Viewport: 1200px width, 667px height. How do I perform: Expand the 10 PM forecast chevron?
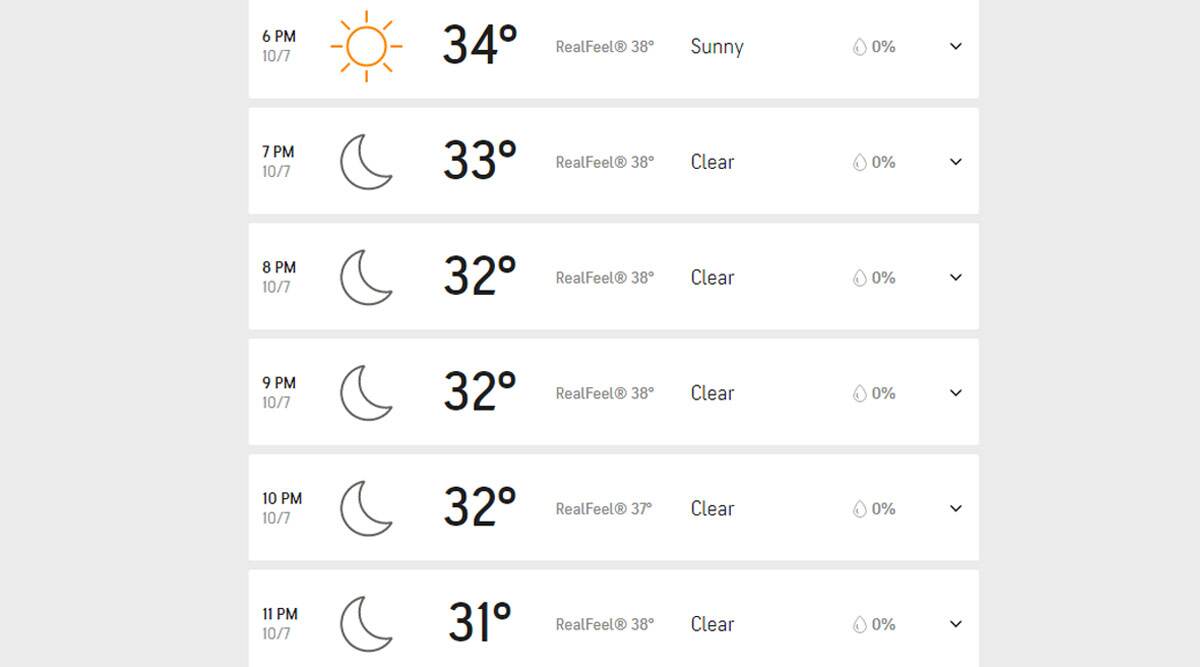[956, 508]
